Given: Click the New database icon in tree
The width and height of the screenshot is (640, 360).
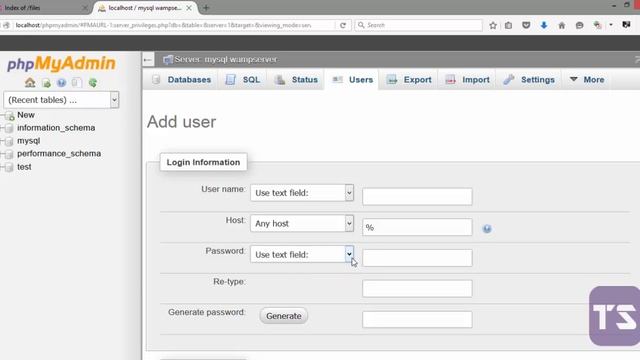Looking at the screenshot, I should coord(9,116).
